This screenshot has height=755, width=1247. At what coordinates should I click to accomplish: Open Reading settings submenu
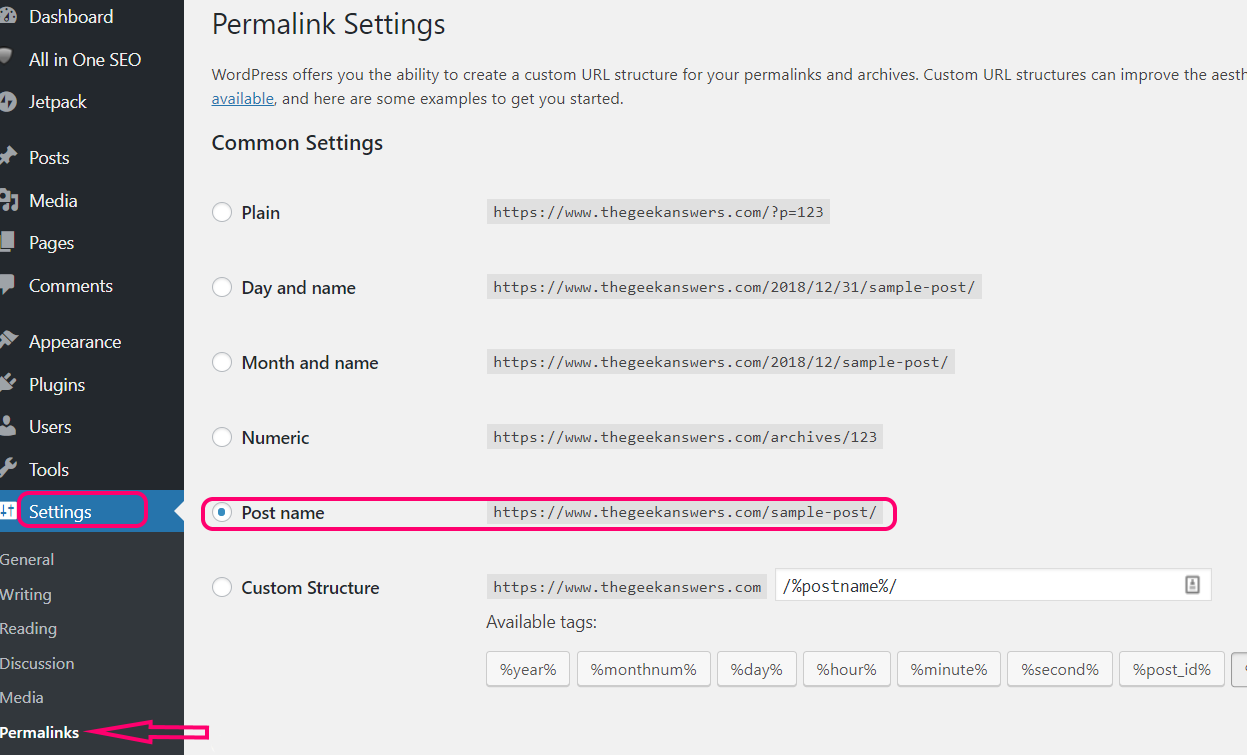[x=28, y=628]
